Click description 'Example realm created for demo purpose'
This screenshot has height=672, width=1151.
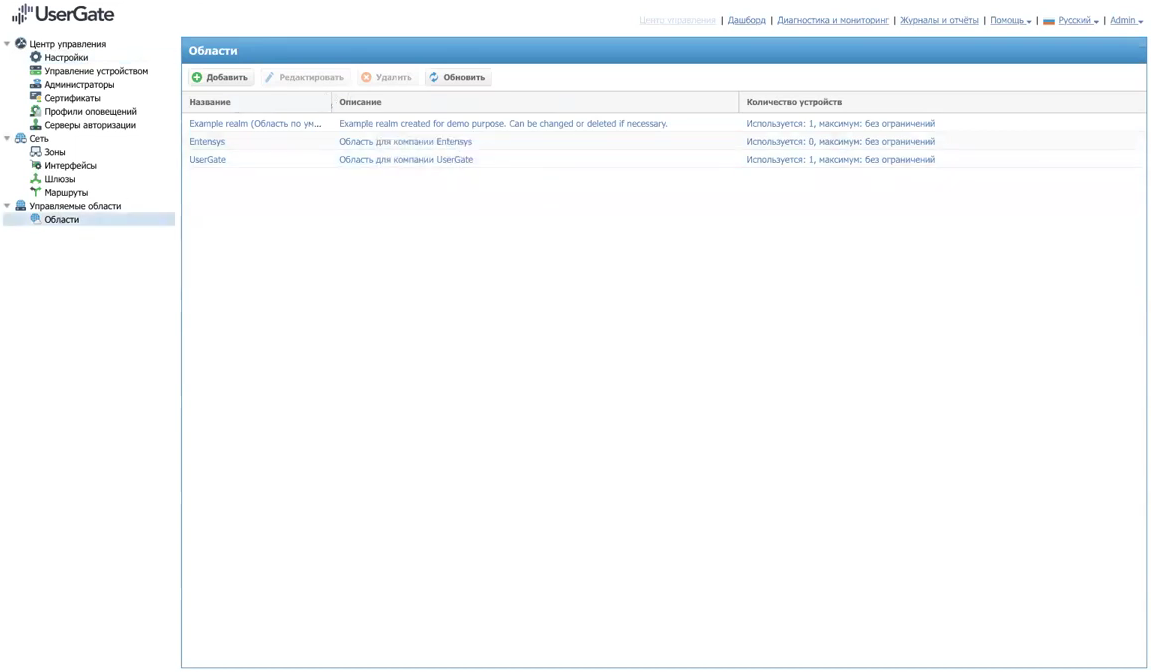[x=504, y=123]
